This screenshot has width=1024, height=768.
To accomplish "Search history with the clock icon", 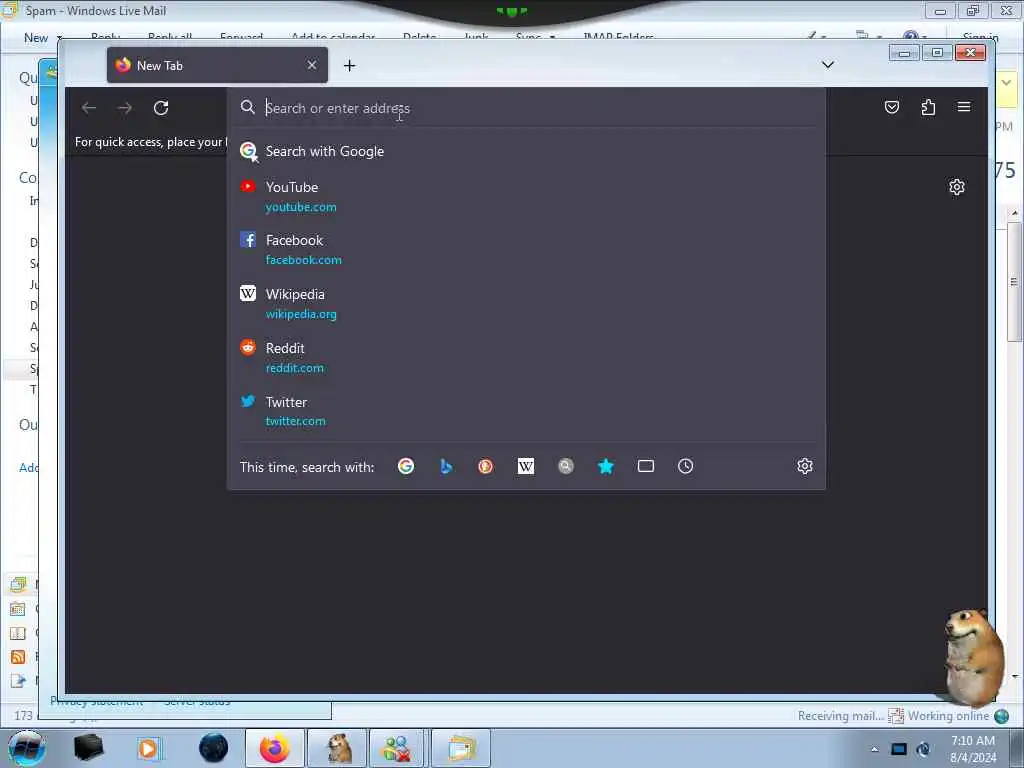I will pos(686,466).
